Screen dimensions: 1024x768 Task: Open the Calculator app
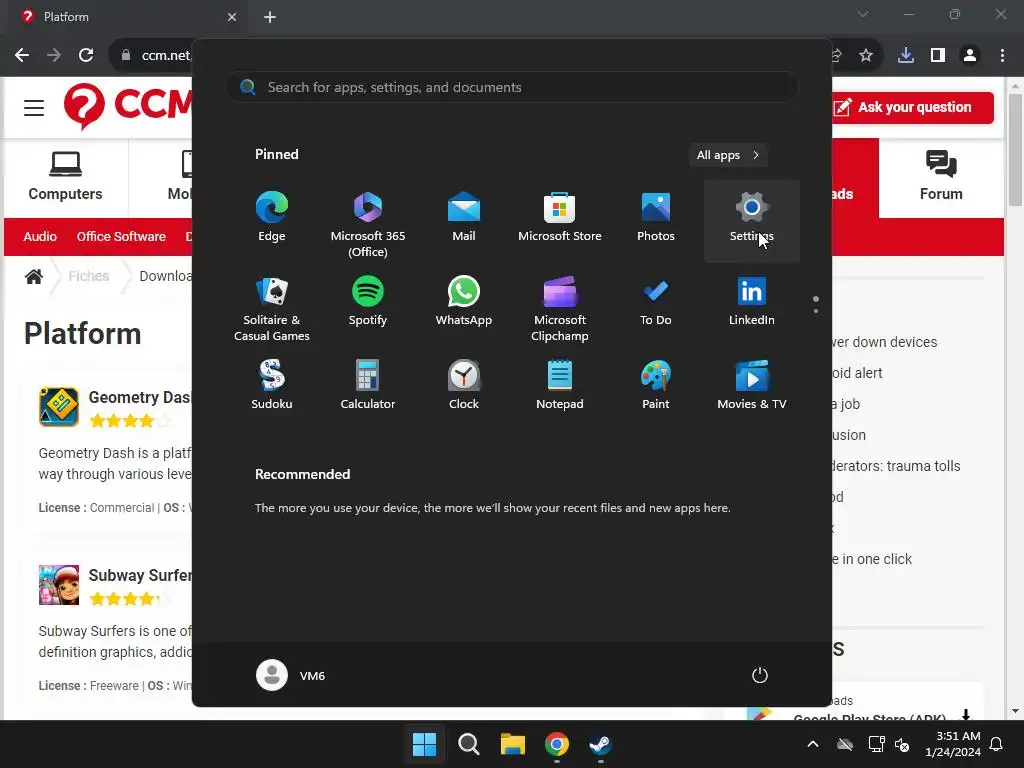(x=368, y=385)
